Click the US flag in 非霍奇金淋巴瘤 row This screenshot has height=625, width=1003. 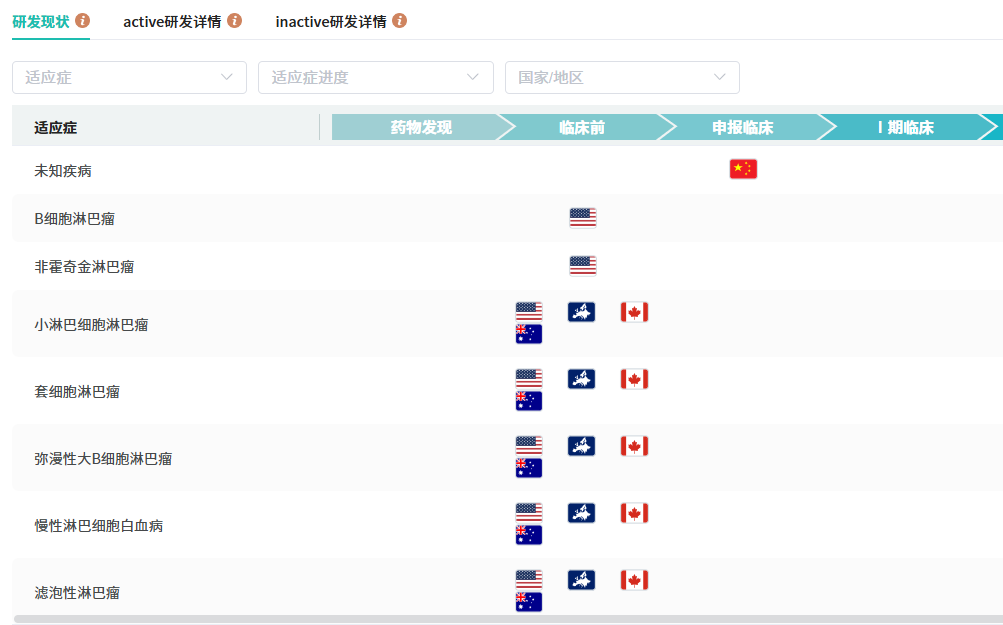click(x=583, y=265)
